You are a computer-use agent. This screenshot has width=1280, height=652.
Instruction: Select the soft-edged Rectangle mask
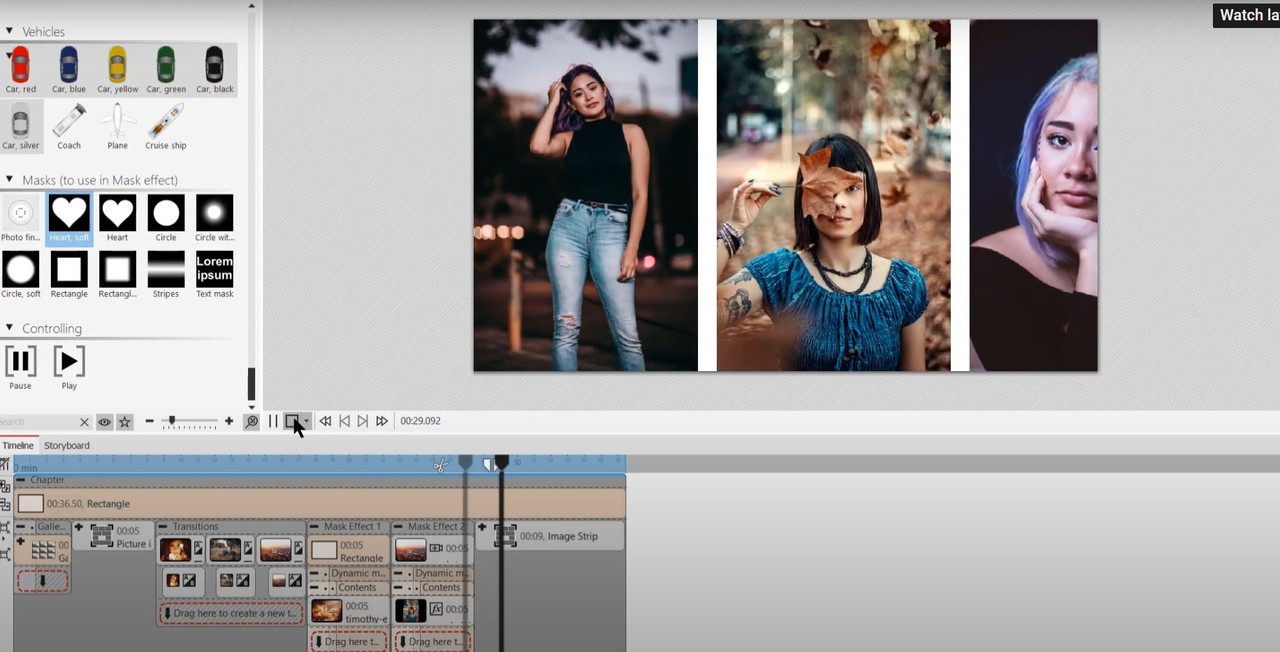click(117, 274)
